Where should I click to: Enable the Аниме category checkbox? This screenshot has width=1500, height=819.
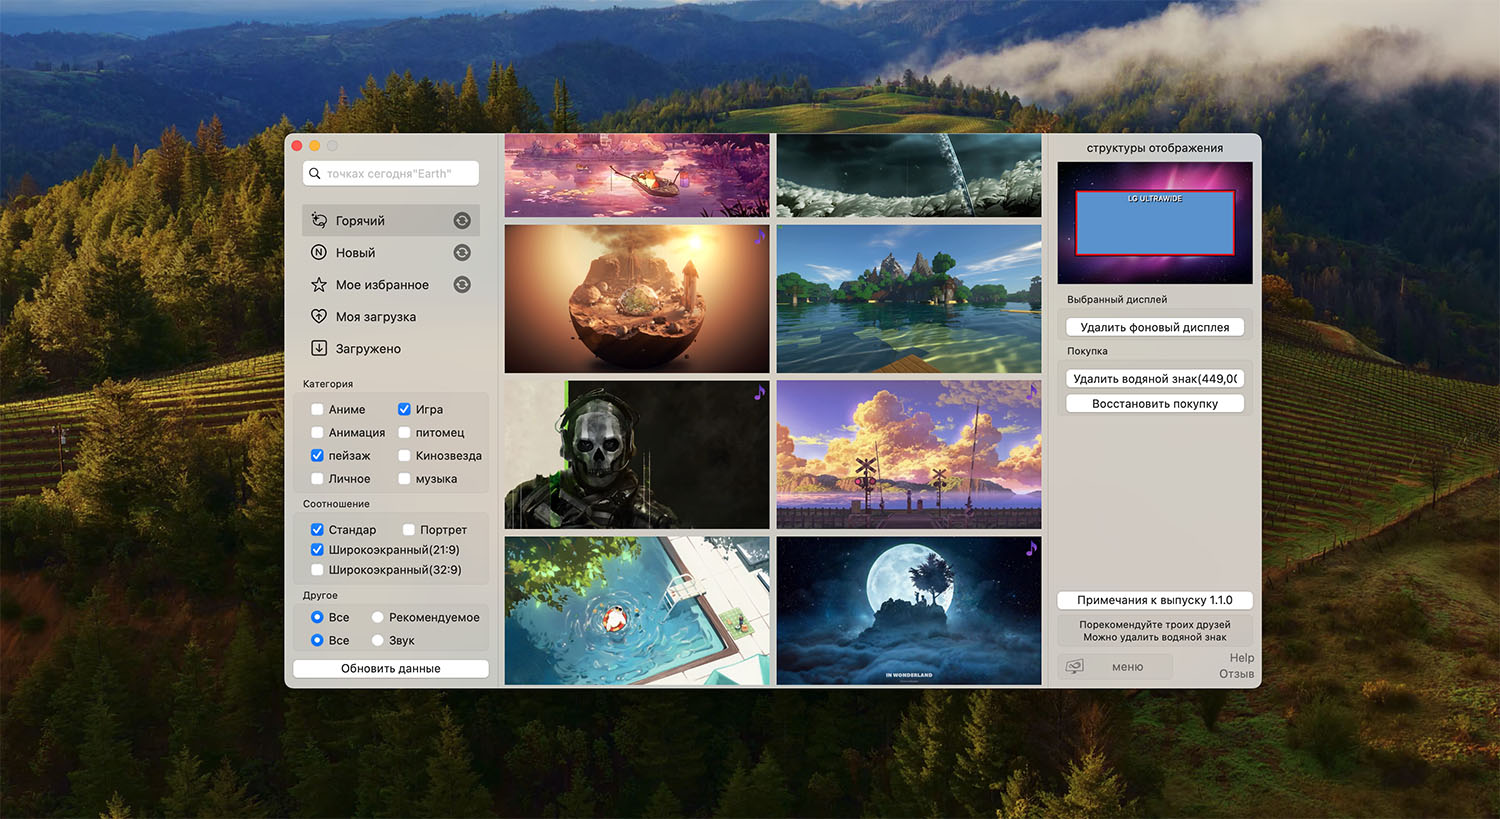[x=317, y=410]
